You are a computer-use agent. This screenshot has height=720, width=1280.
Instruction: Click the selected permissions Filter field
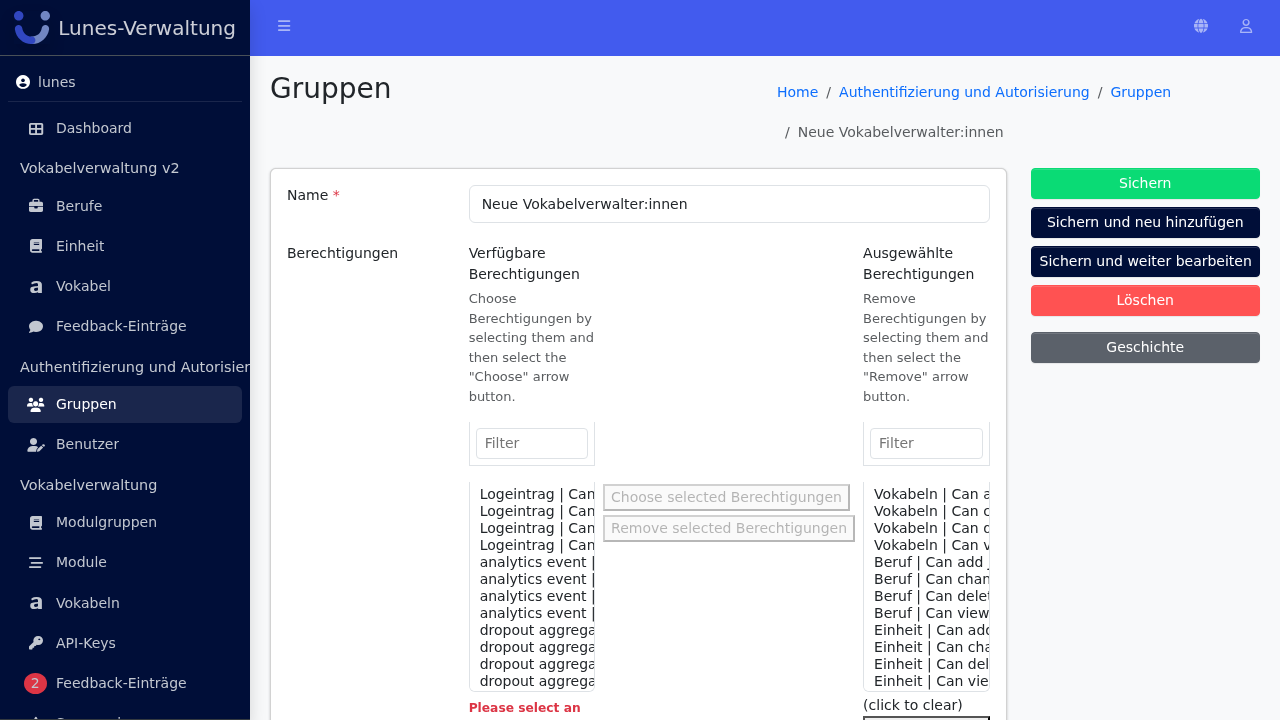tap(926, 443)
